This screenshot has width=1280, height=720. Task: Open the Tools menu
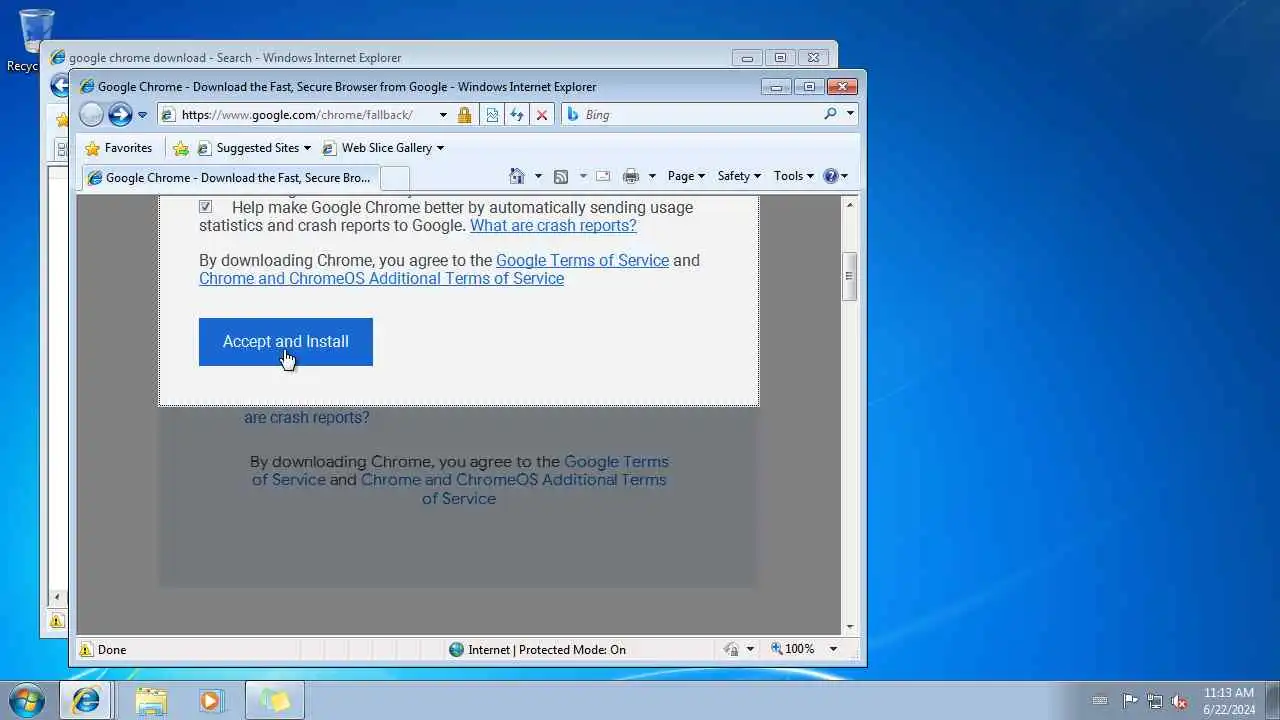click(x=793, y=176)
